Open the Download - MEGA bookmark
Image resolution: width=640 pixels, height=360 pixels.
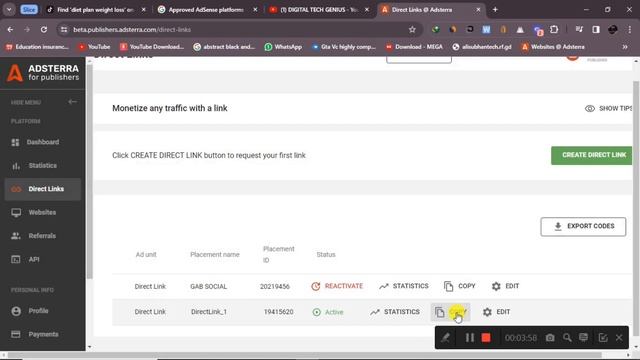click(414, 47)
